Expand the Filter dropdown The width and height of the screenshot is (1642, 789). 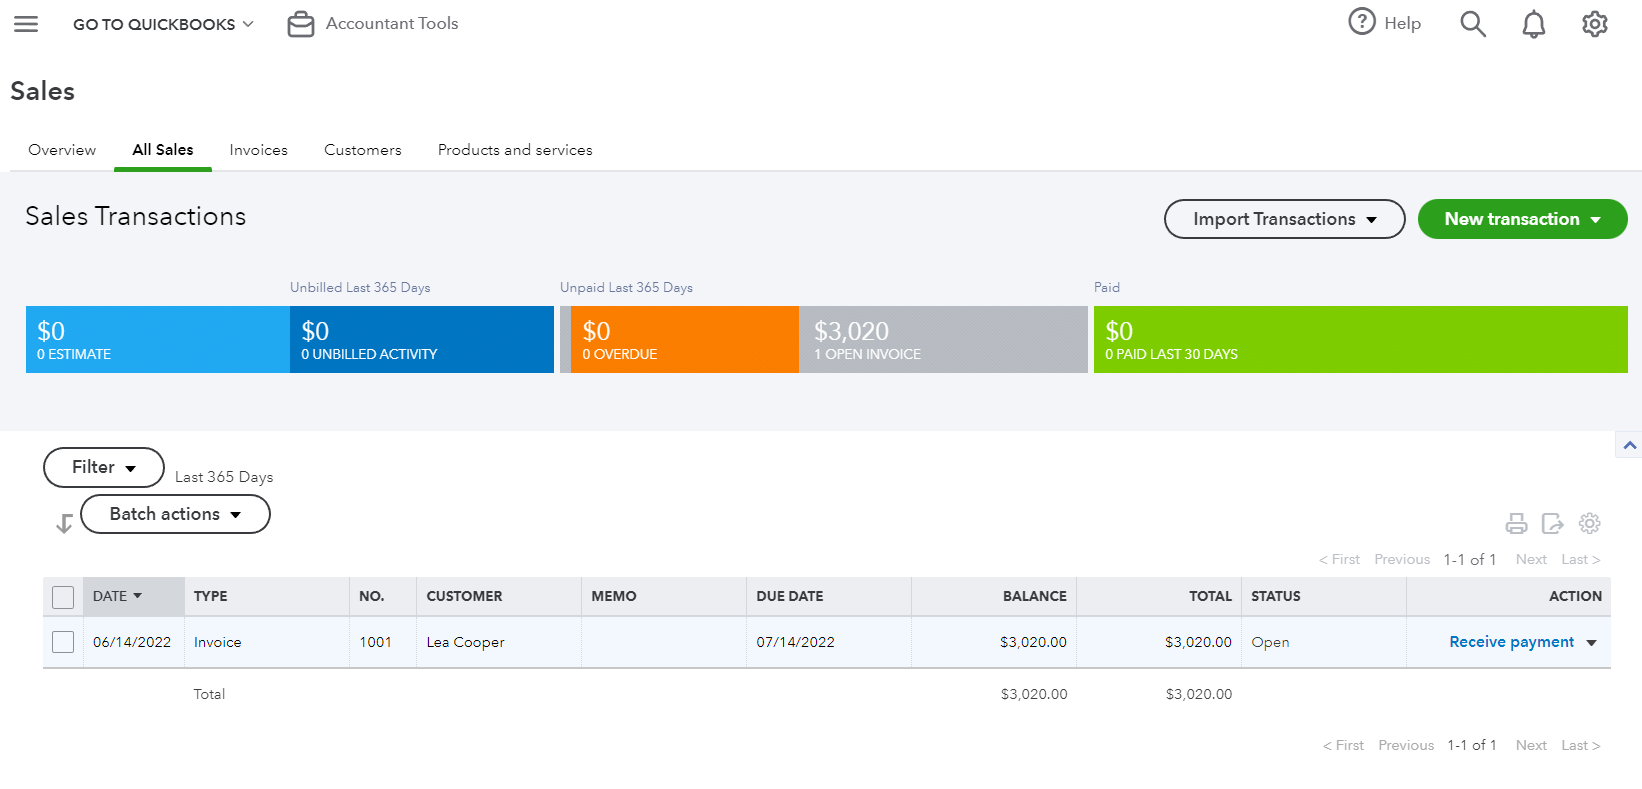click(x=104, y=467)
